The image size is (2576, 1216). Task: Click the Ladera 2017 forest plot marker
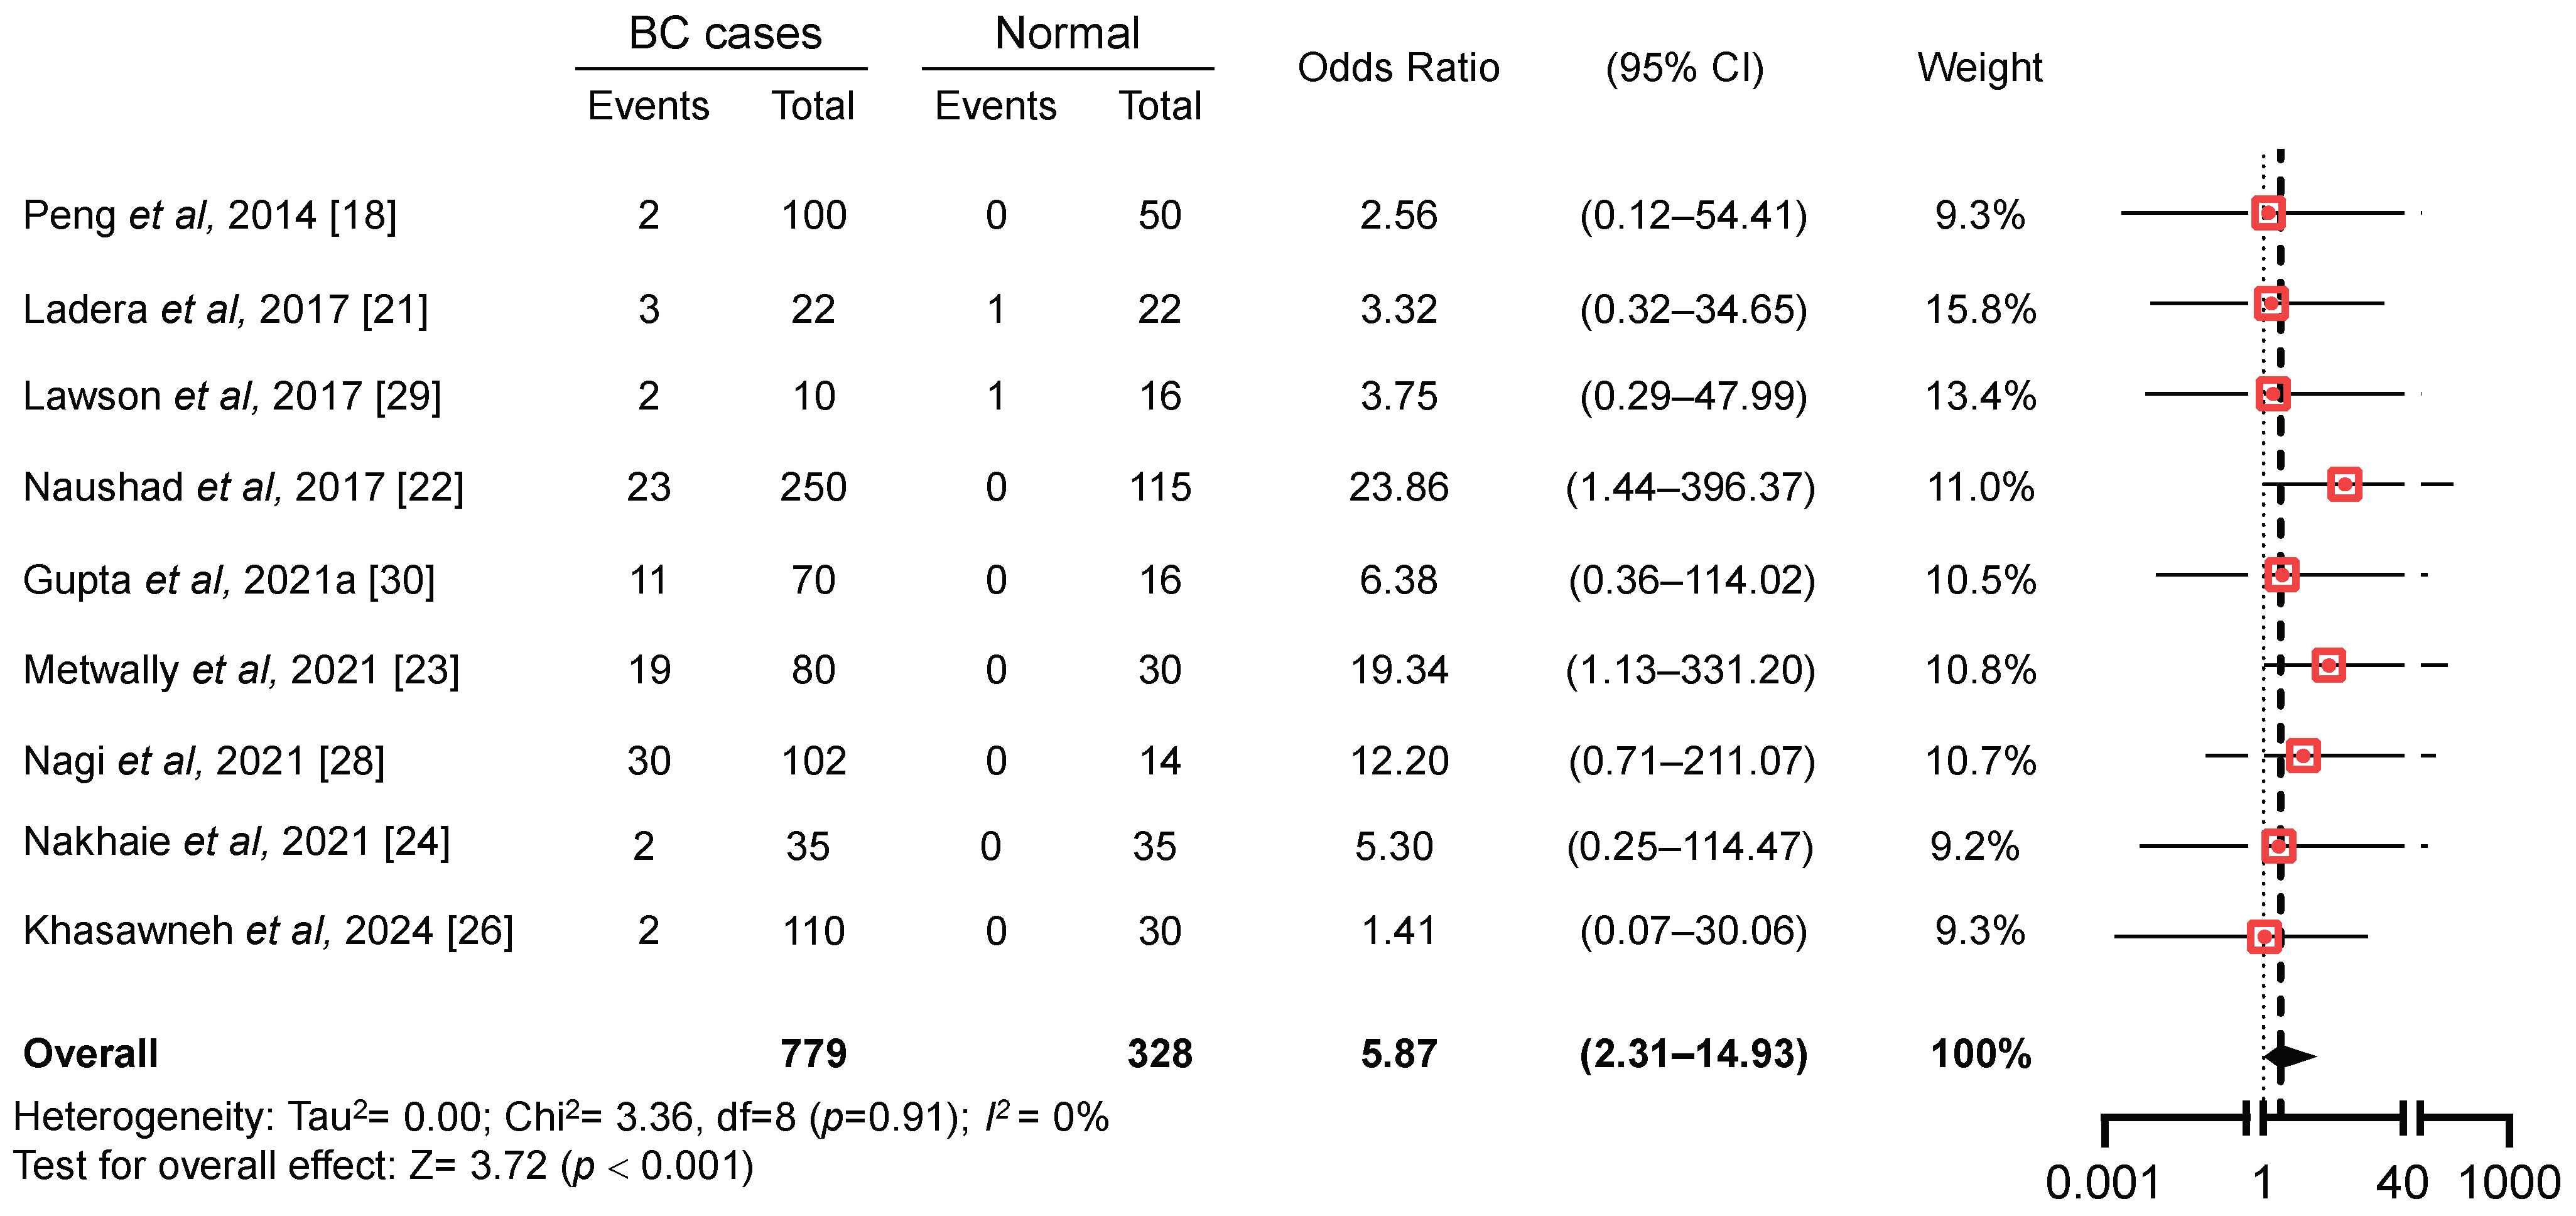(2270, 303)
